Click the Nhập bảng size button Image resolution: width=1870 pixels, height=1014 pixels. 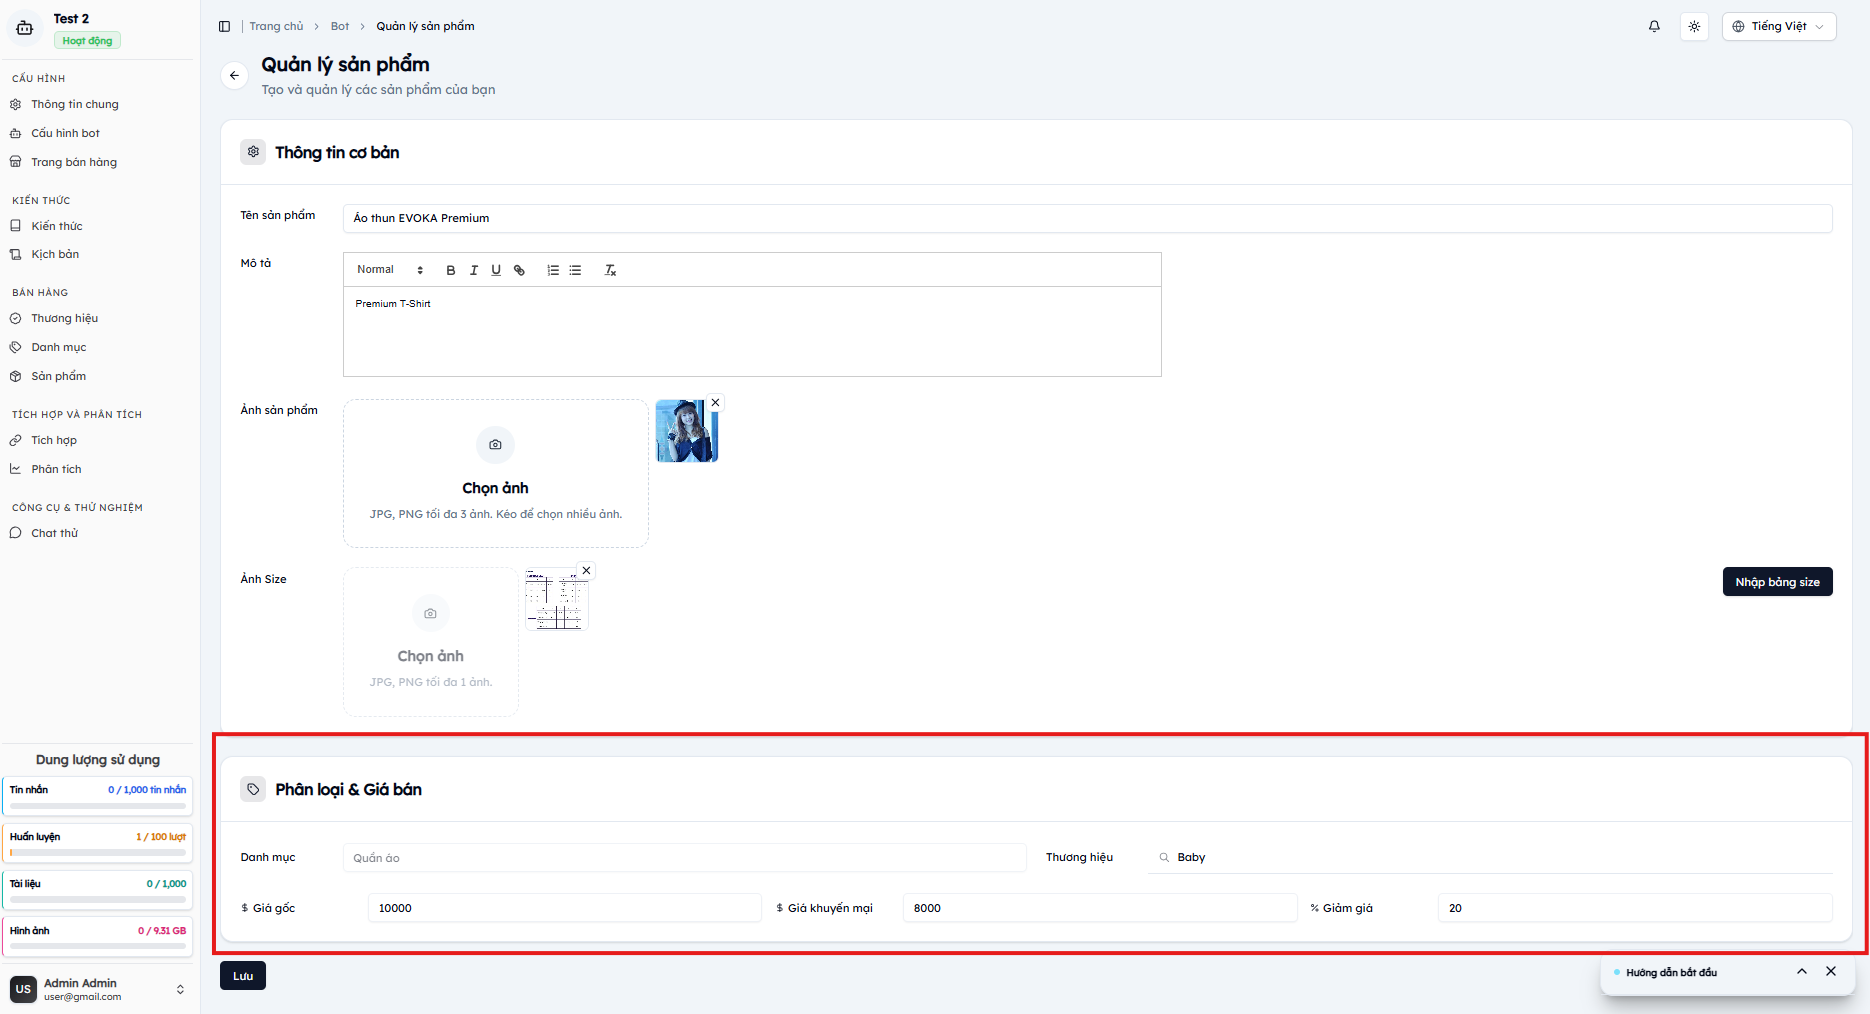(1777, 582)
